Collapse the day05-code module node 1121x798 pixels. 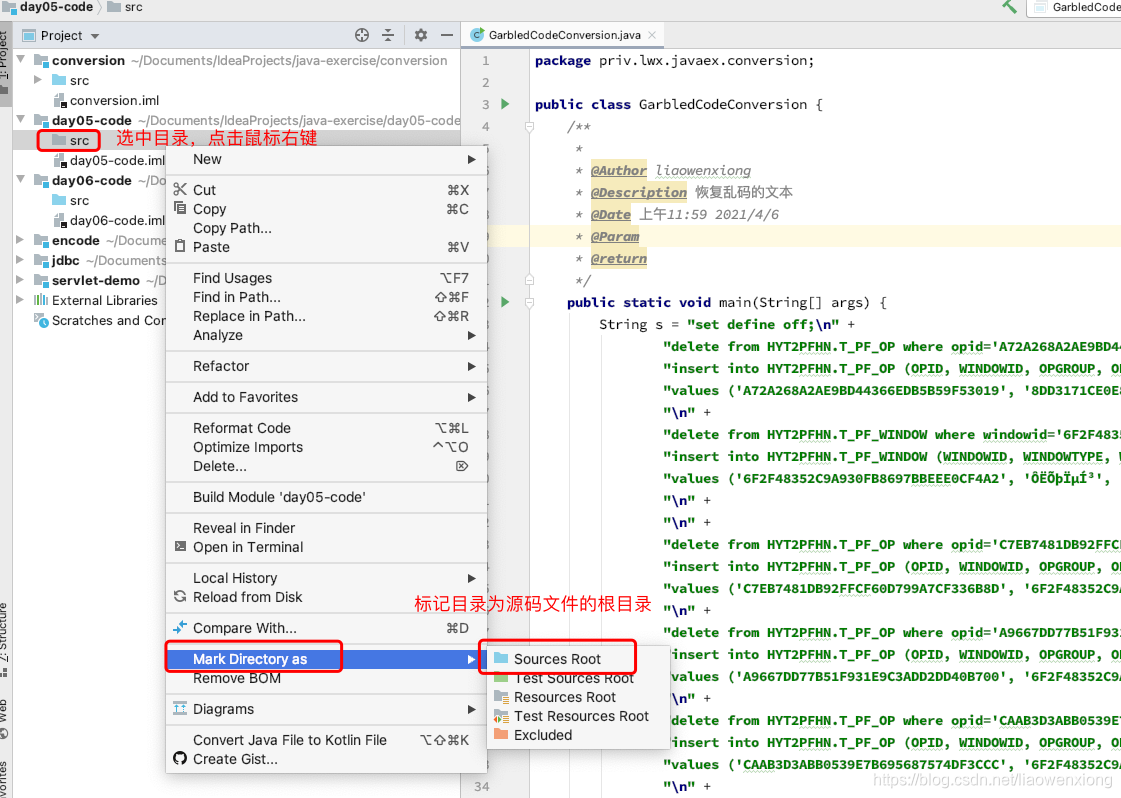pos(21,120)
